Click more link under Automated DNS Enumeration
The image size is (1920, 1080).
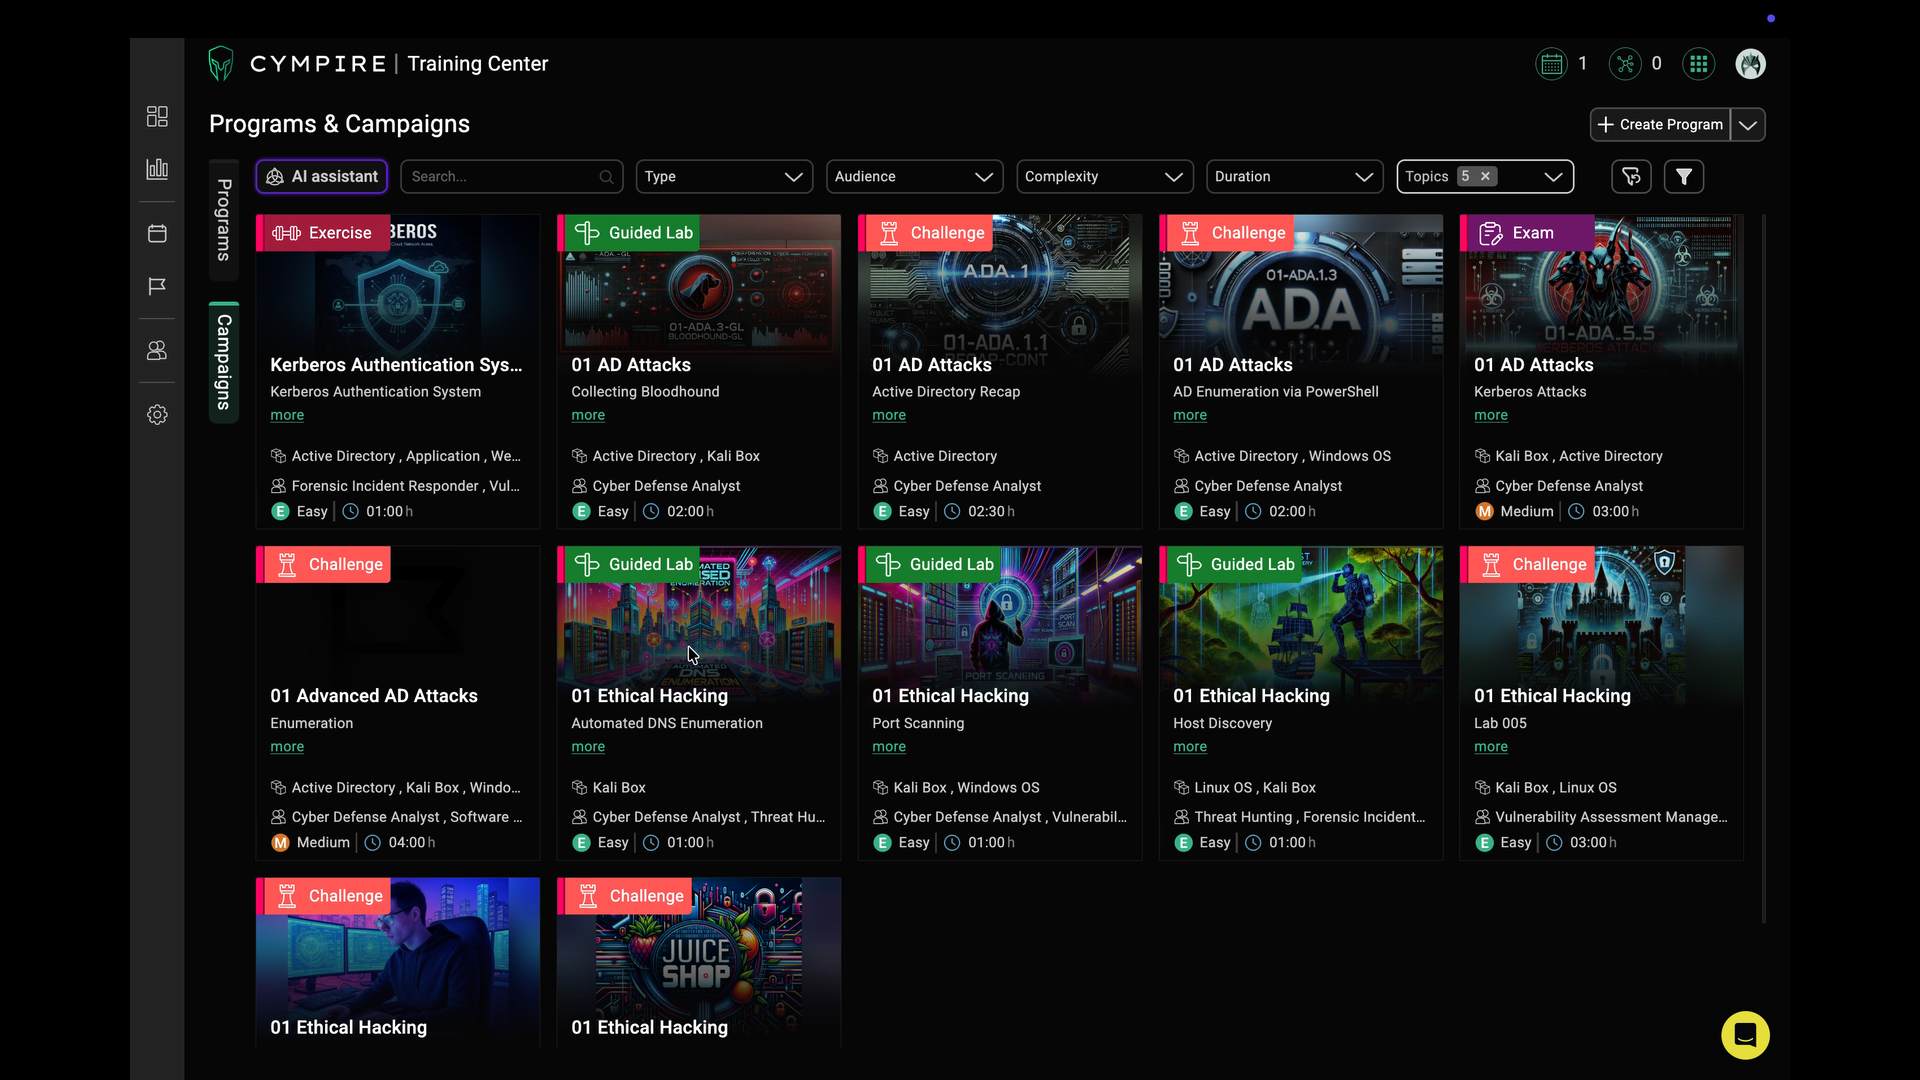click(x=588, y=747)
